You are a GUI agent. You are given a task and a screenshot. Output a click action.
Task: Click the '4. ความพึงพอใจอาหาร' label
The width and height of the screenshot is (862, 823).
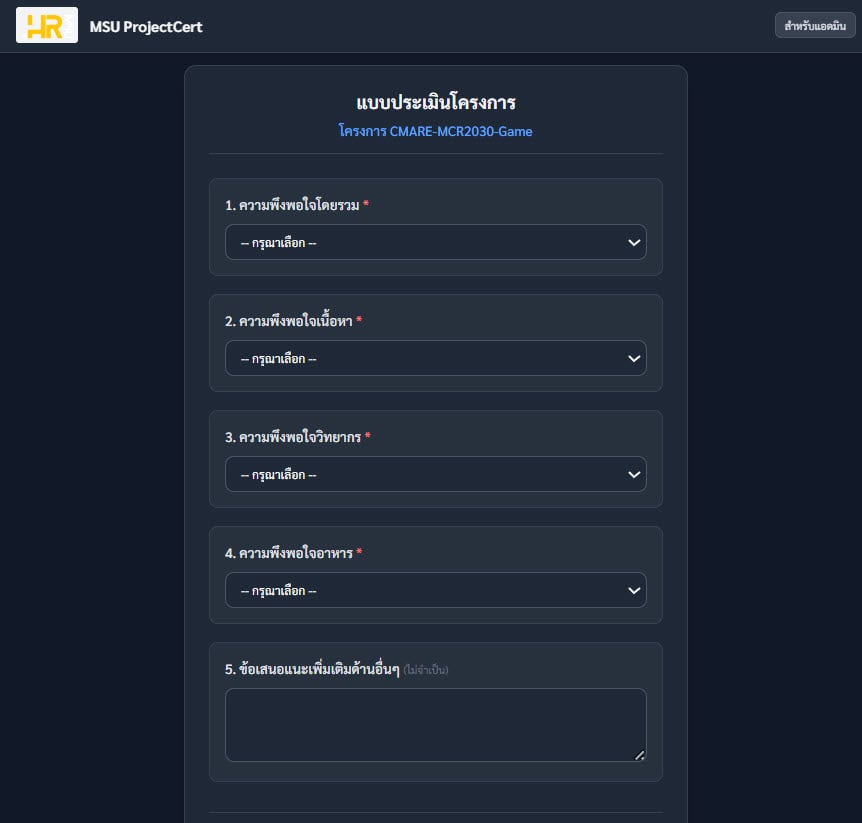point(289,553)
